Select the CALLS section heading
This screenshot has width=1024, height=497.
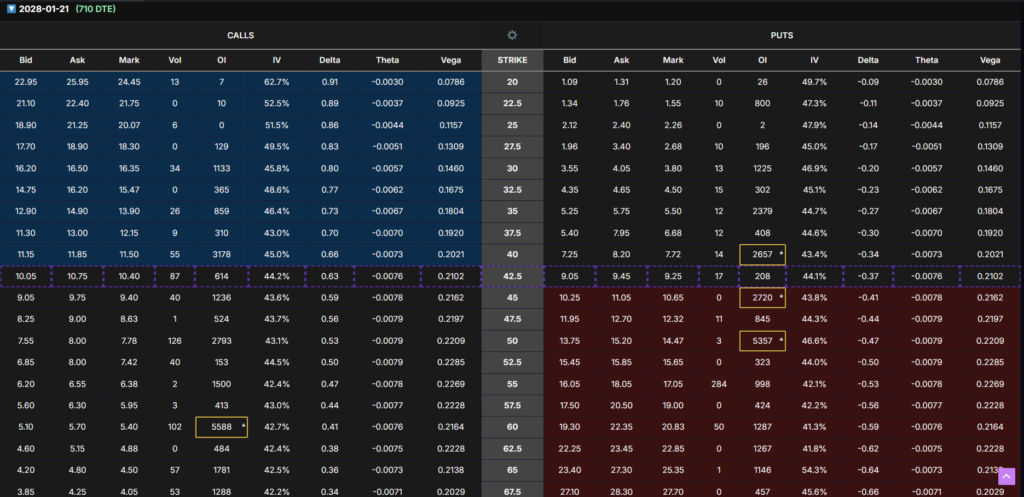[x=239, y=34]
